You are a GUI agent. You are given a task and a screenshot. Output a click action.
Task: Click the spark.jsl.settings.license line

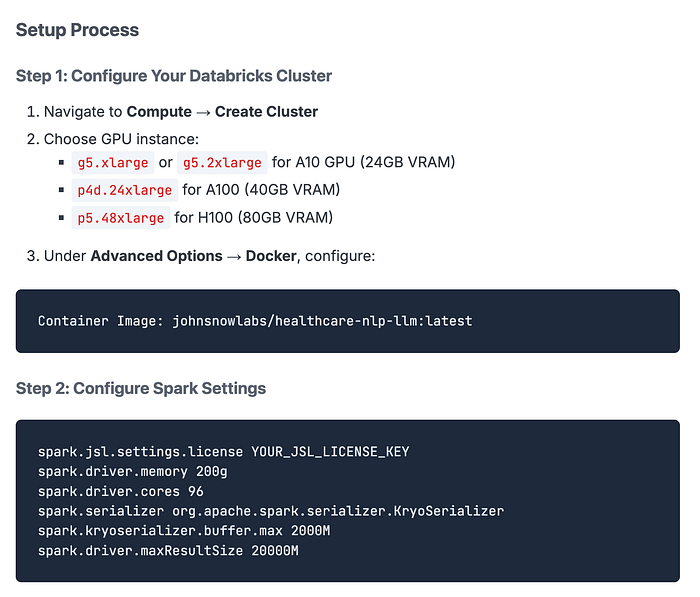[223, 452]
